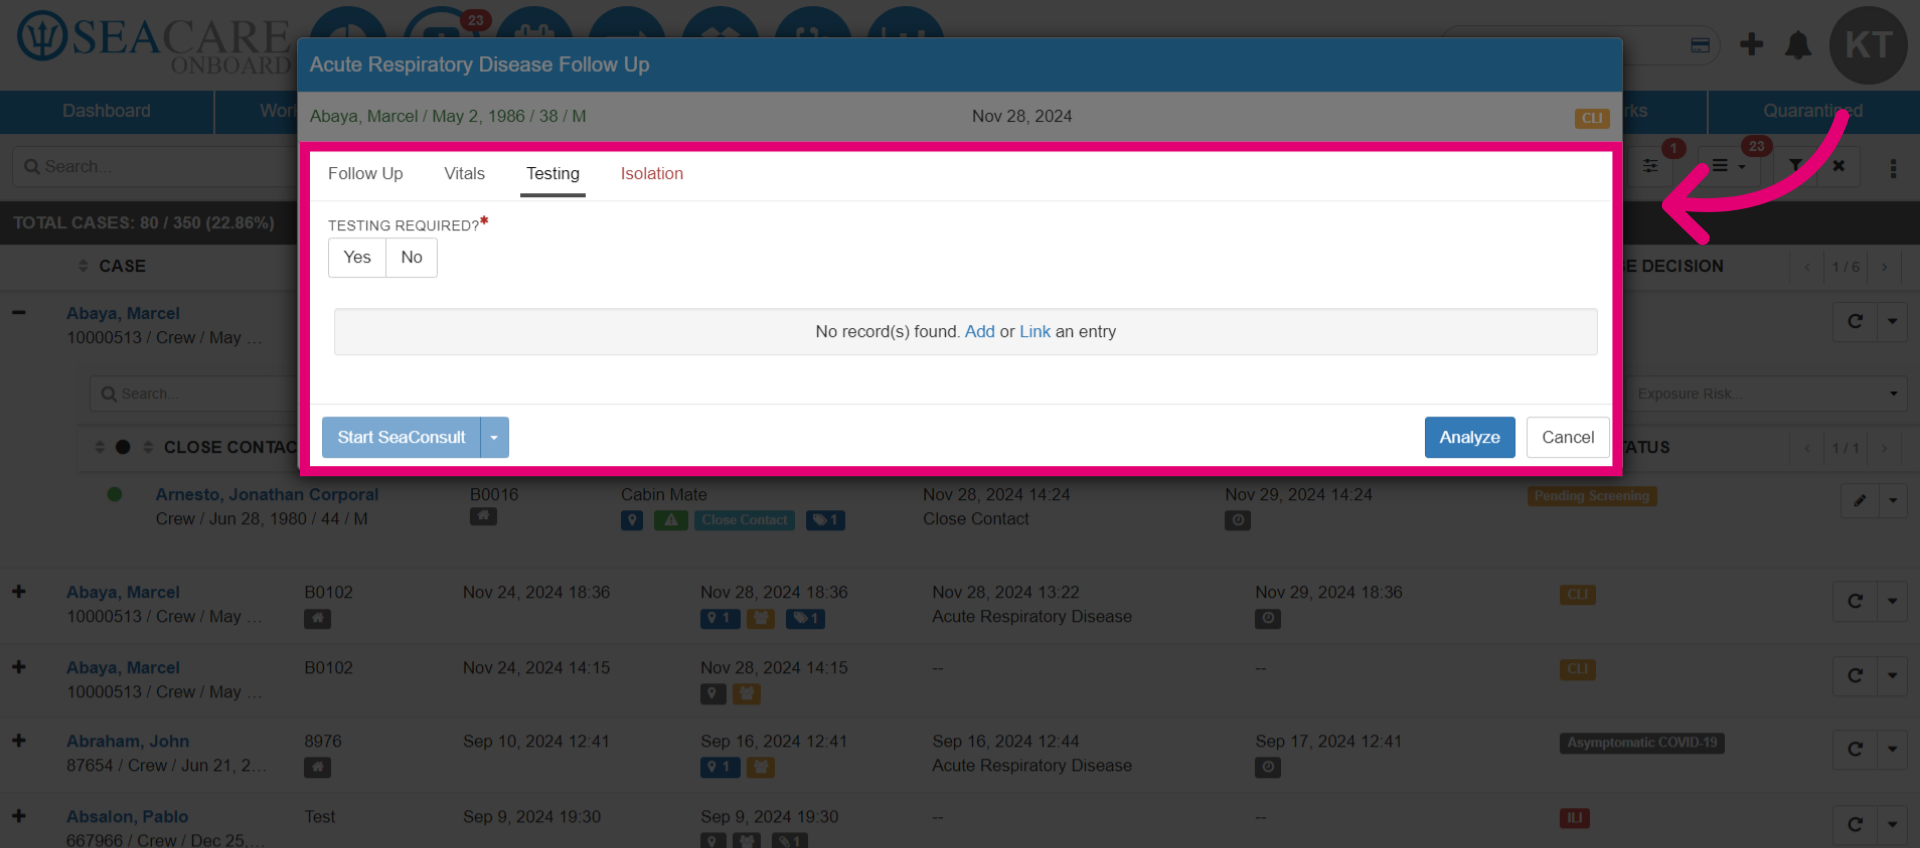Open the Abraham, John case link

[x=128, y=741]
